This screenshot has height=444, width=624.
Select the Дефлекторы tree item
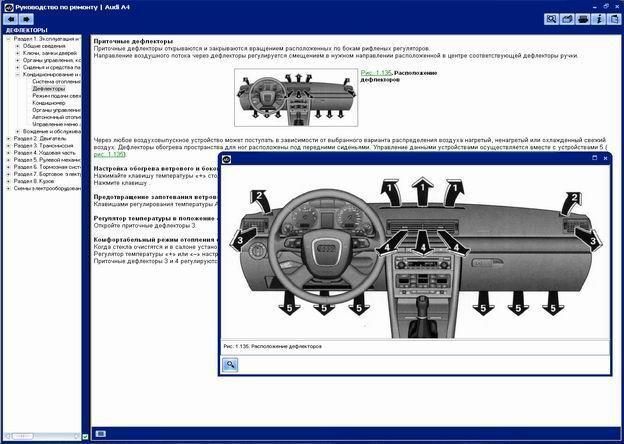pos(49,89)
